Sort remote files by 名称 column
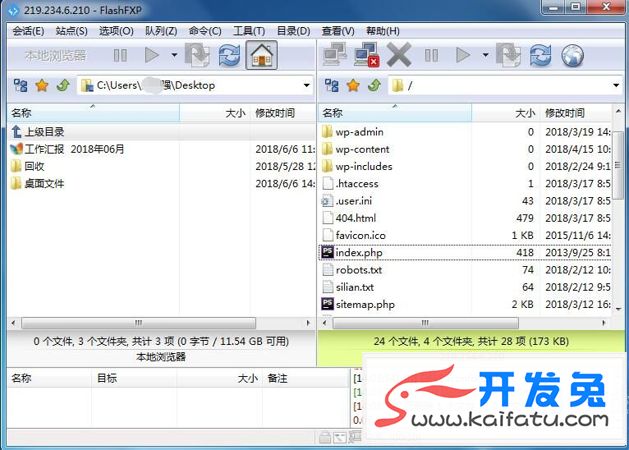Image resolution: width=629 pixels, height=450 pixels. point(395,113)
